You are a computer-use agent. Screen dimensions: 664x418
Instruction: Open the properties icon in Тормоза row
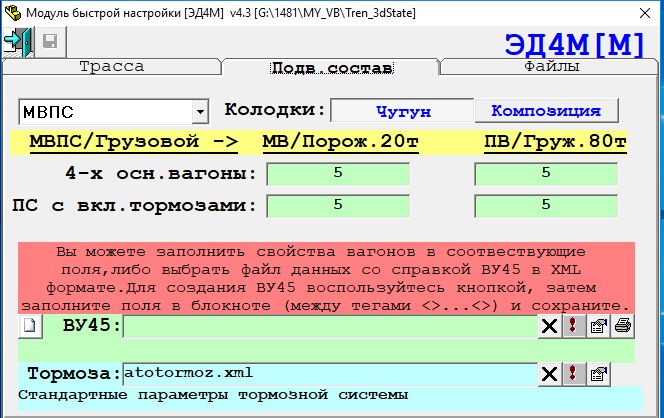pos(598,374)
